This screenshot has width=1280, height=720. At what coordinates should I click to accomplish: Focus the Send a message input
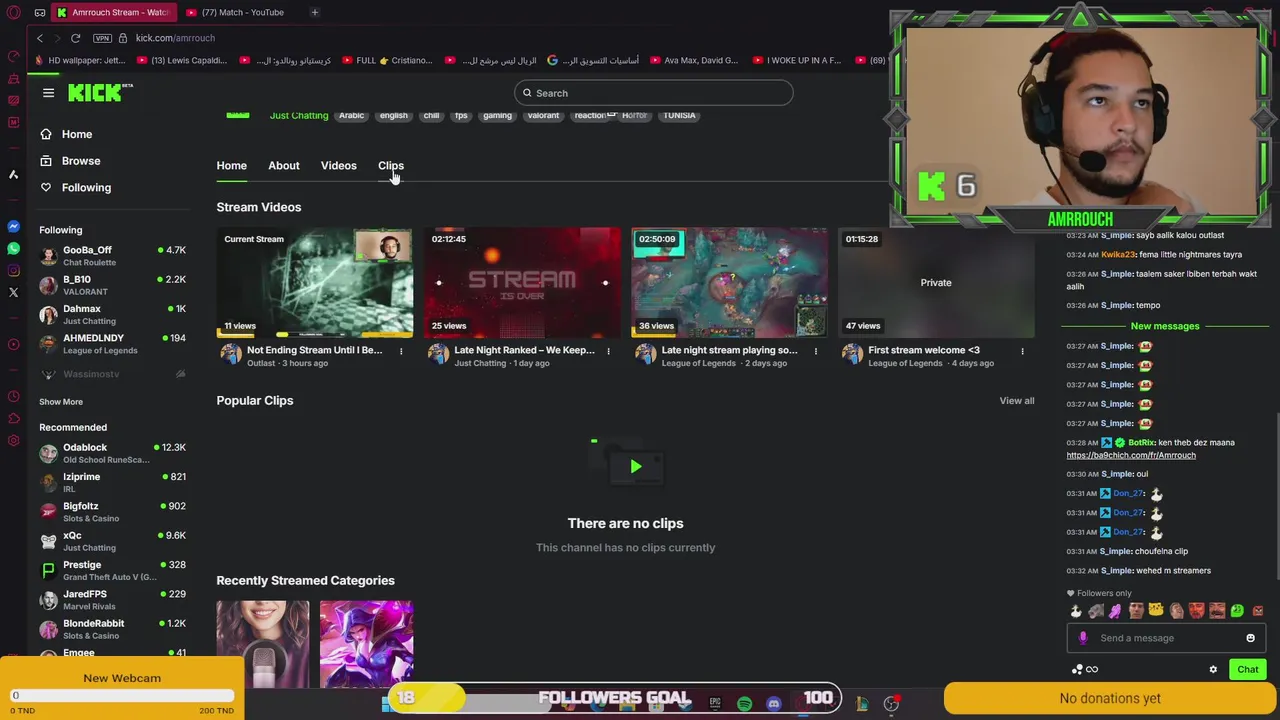coord(1166,638)
